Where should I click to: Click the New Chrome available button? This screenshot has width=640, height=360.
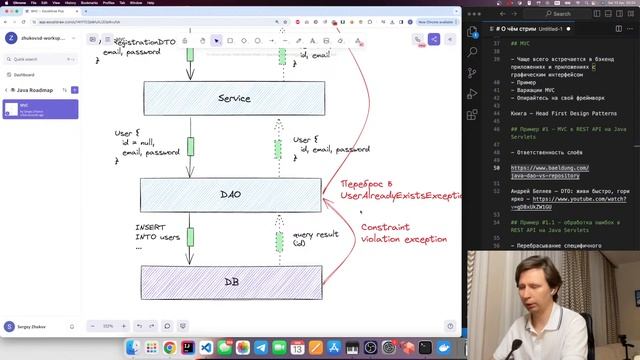[x=436, y=22]
